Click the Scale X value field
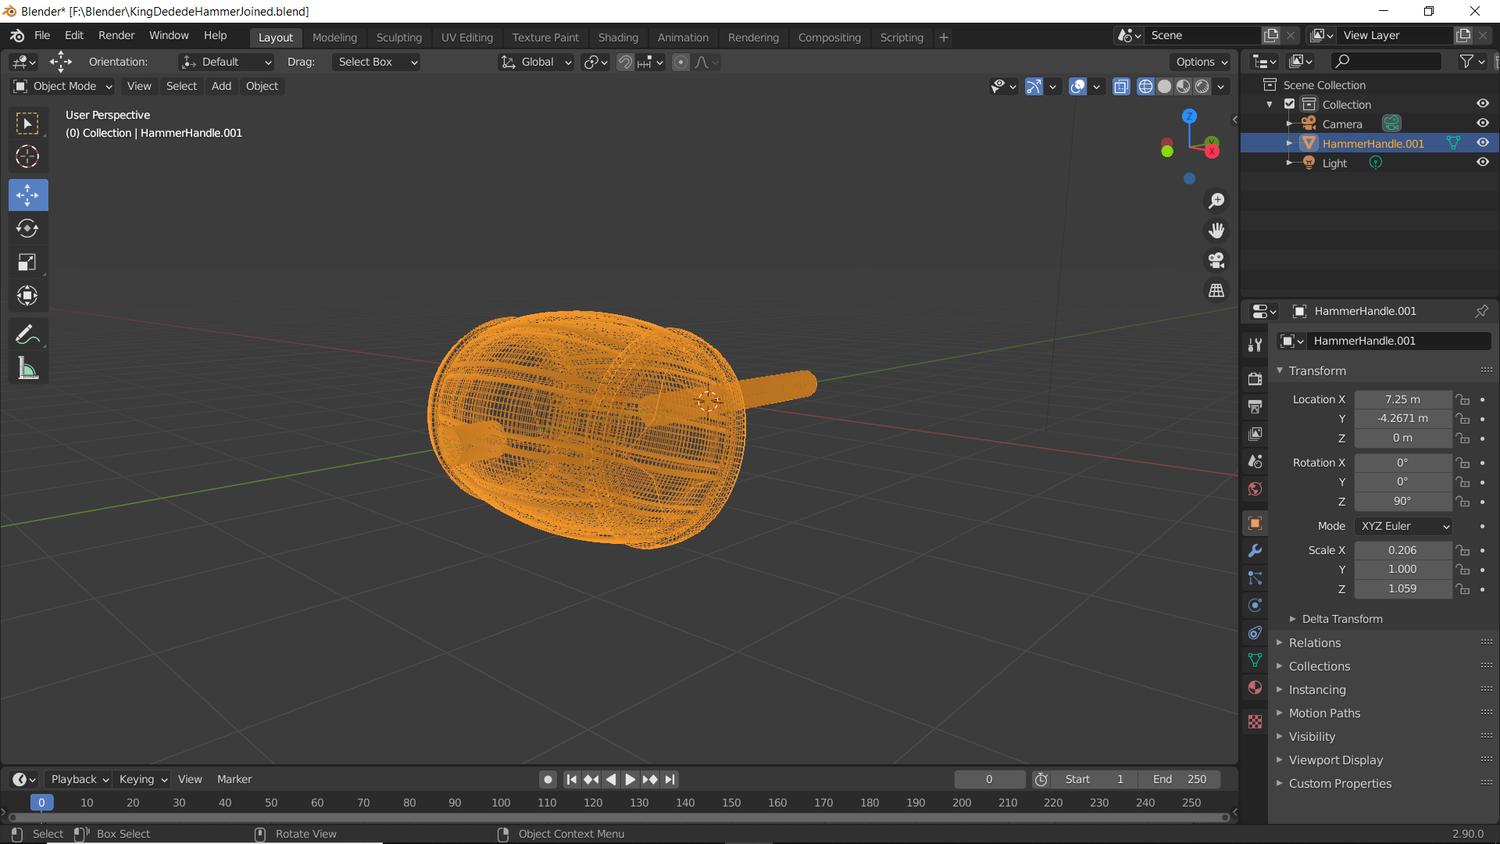The height and width of the screenshot is (844, 1500). (x=1402, y=550)
